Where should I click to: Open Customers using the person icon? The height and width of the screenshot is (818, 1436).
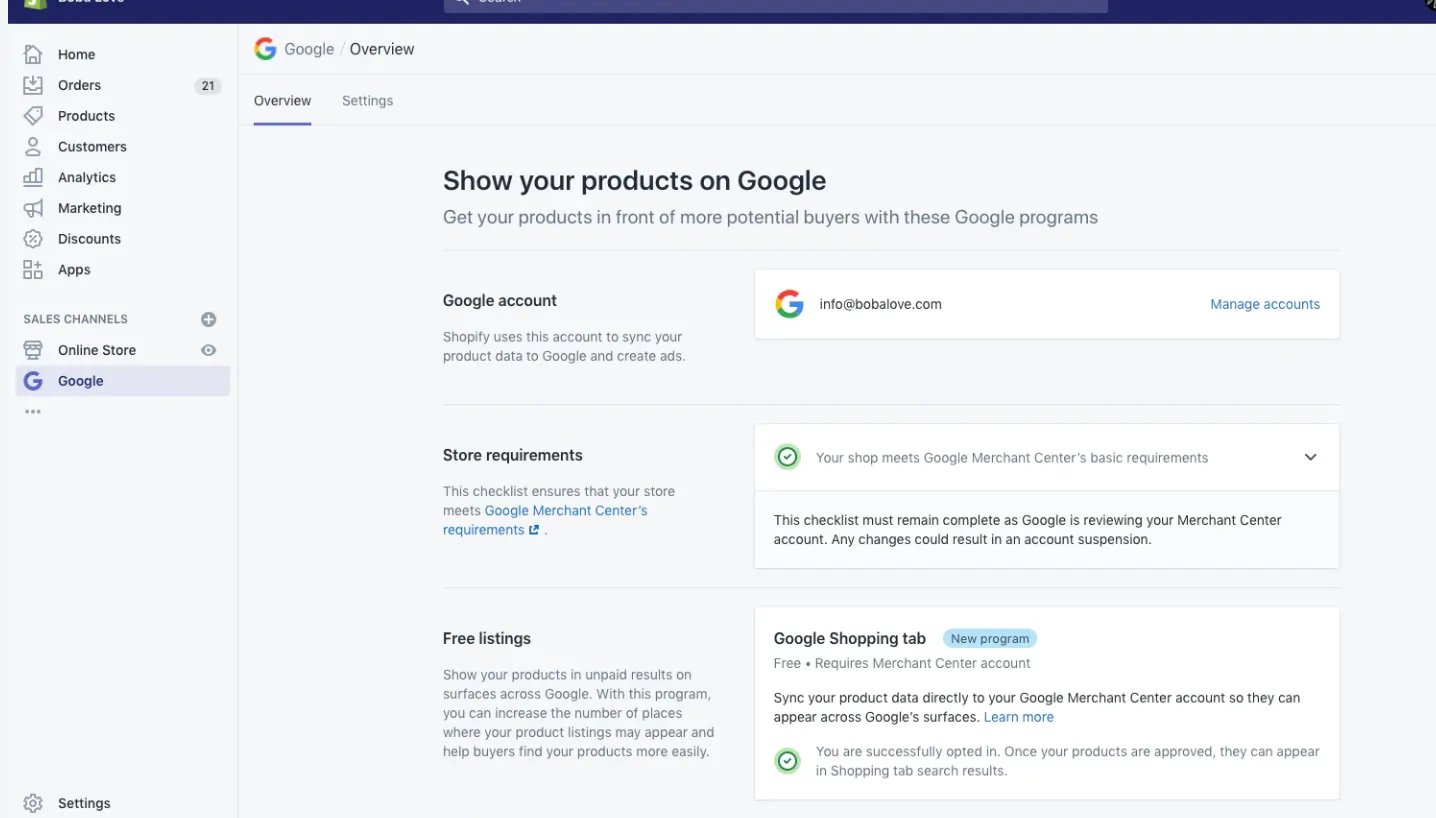tap(33, 147)
